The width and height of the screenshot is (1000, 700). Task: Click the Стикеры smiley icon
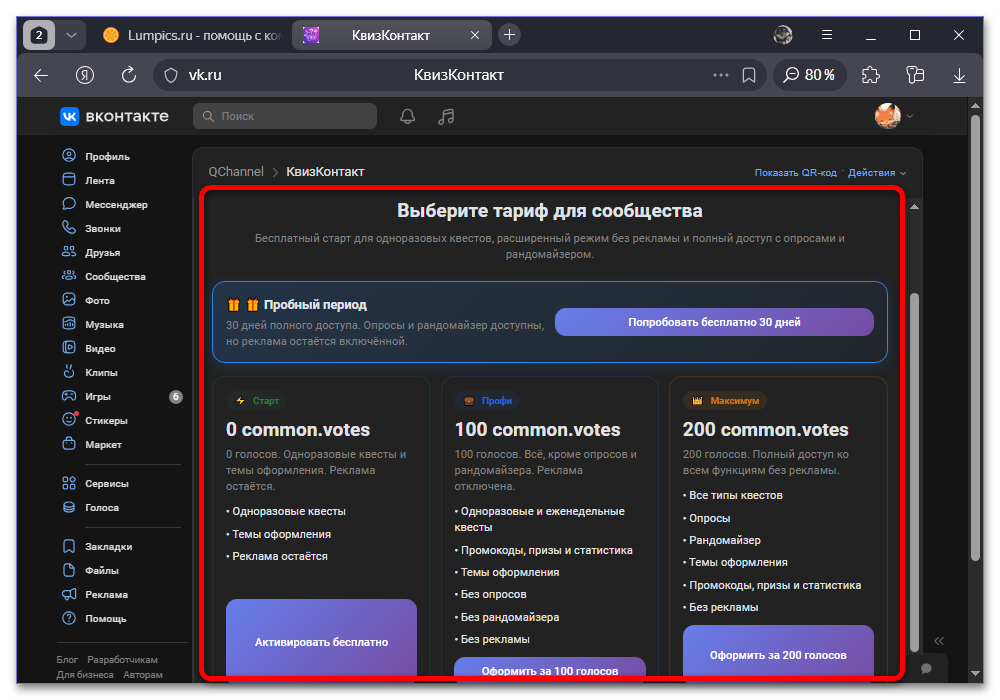pyautogui.click(x=69, y=419)
